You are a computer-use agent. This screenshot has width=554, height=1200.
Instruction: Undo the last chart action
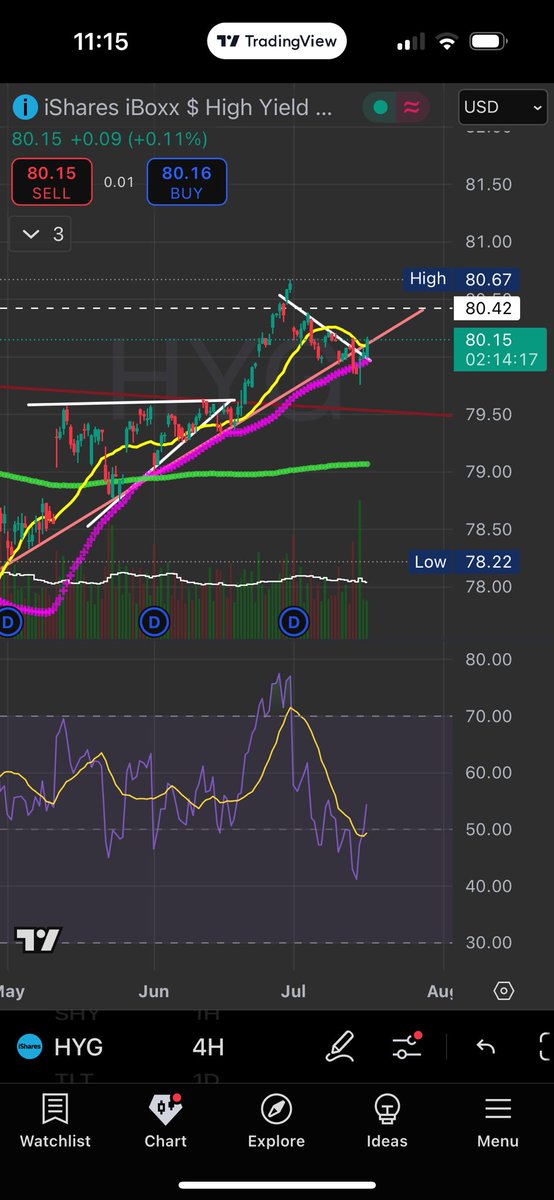pyautogui.click(x=486, y=1047)
